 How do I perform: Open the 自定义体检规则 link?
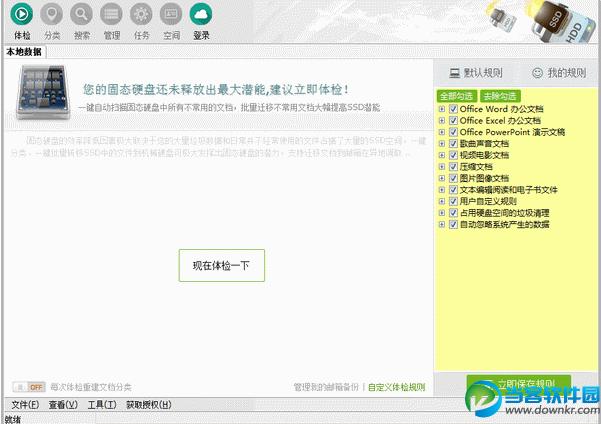pyautogui.click(x=396, y=387)
